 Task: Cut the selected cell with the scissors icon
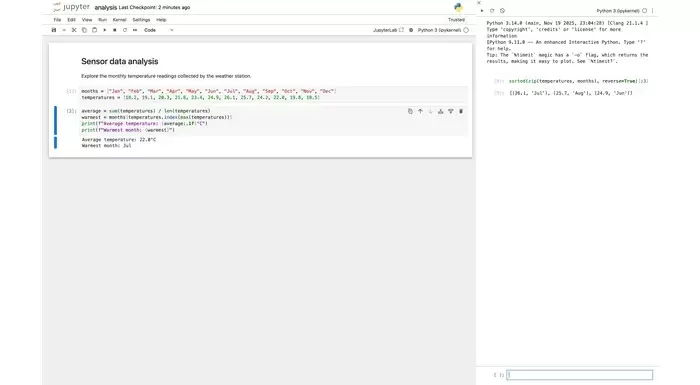tap(74, 30)
